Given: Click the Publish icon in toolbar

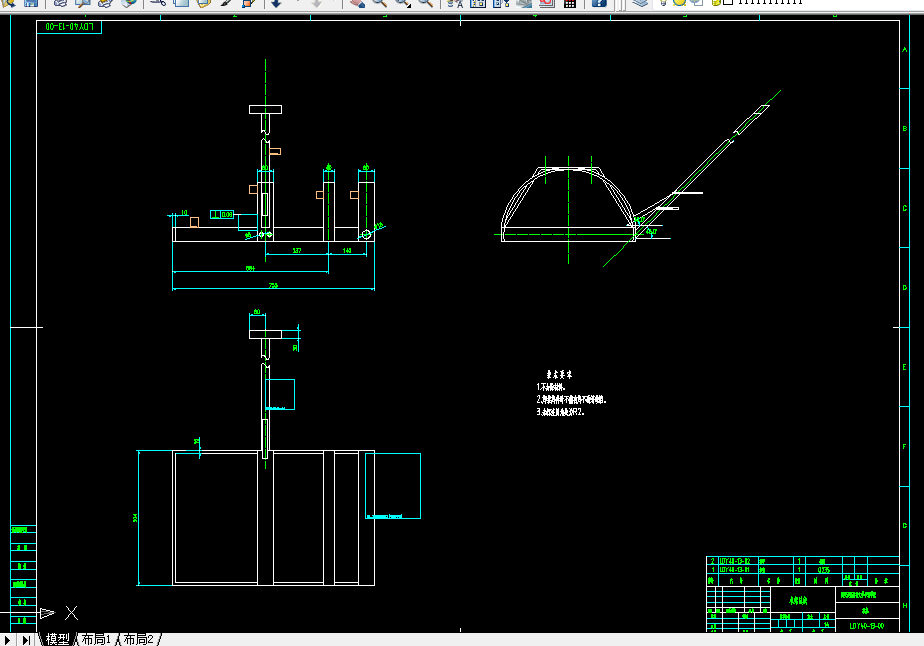Looking at the screenshot, I should click(105, 3).
